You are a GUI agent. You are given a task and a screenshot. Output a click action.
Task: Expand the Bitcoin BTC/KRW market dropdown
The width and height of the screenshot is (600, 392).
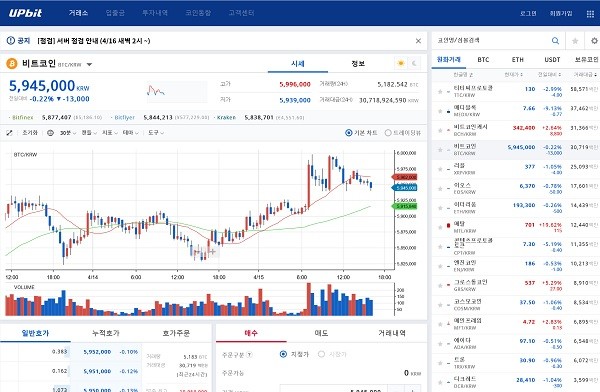(x=89, y=64)
